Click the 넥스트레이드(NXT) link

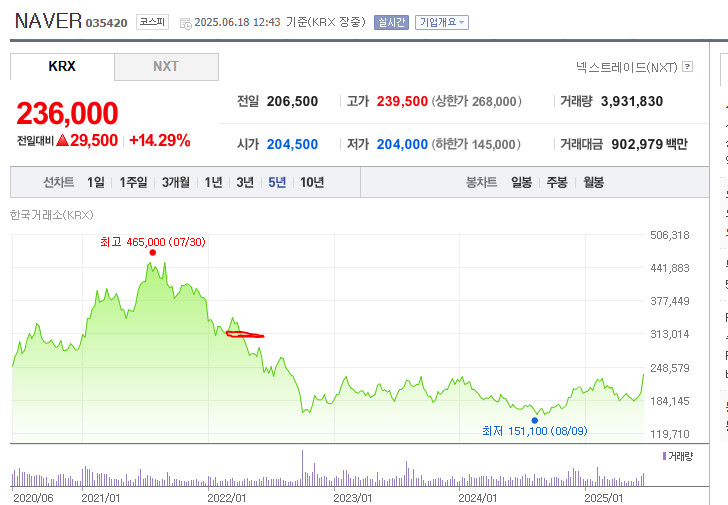pos(627,67)
